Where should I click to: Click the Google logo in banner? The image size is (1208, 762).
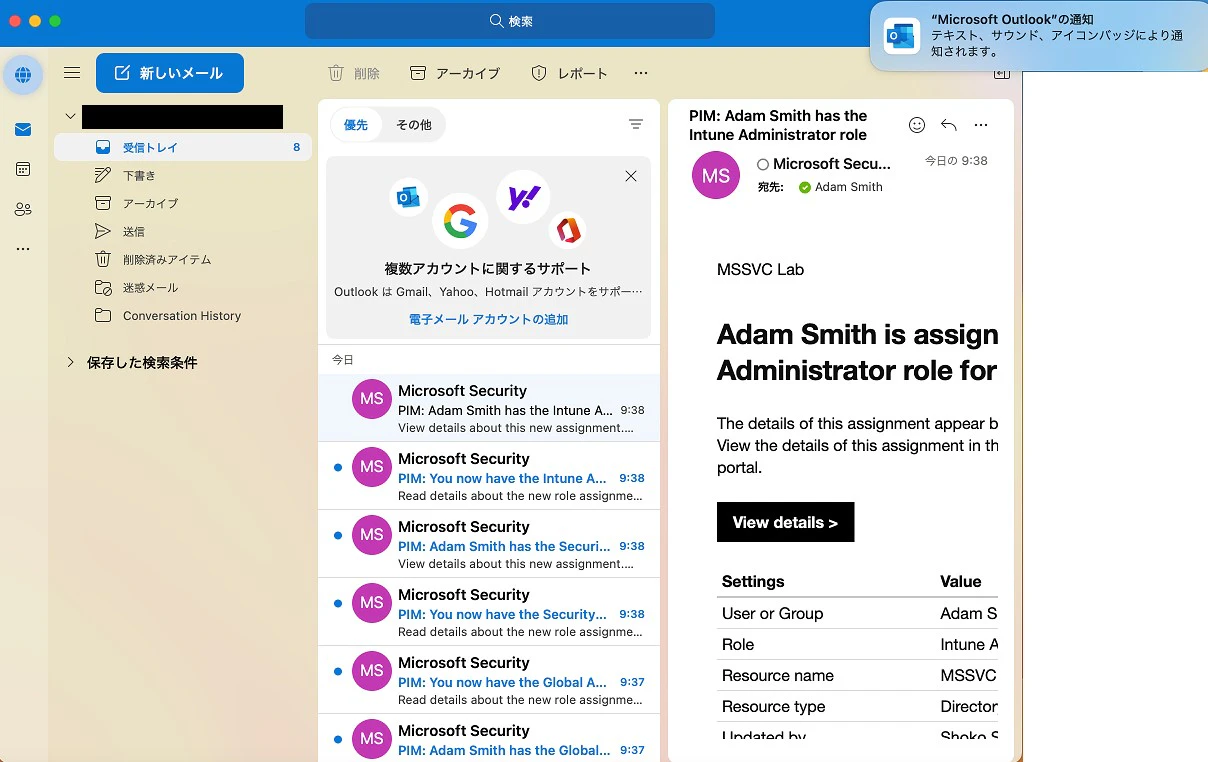pos(460,221)
